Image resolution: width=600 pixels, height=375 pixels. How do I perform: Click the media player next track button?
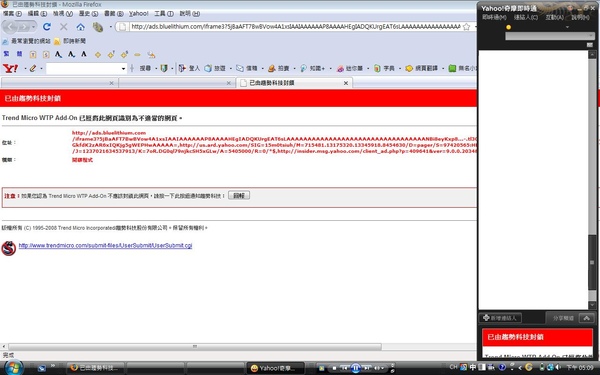[367, 368]
